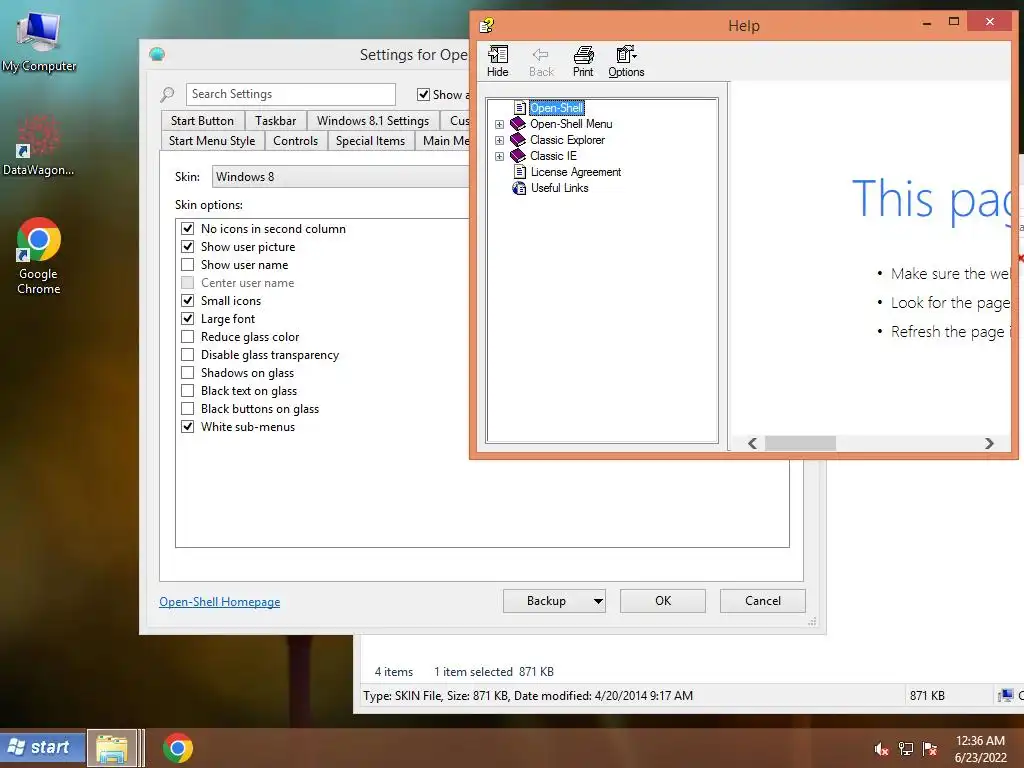Viewport: 1024px width, 768px height.
Task: Select Useful Links in Help tree
Action: click(x=560, y=188)
